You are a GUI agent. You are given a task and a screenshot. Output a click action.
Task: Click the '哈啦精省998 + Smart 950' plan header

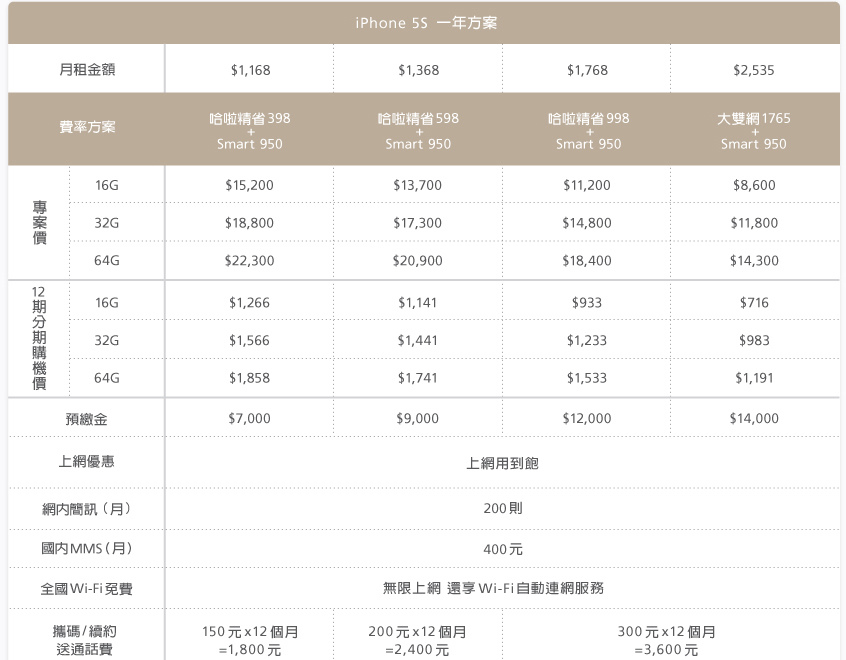coord(589,131)
